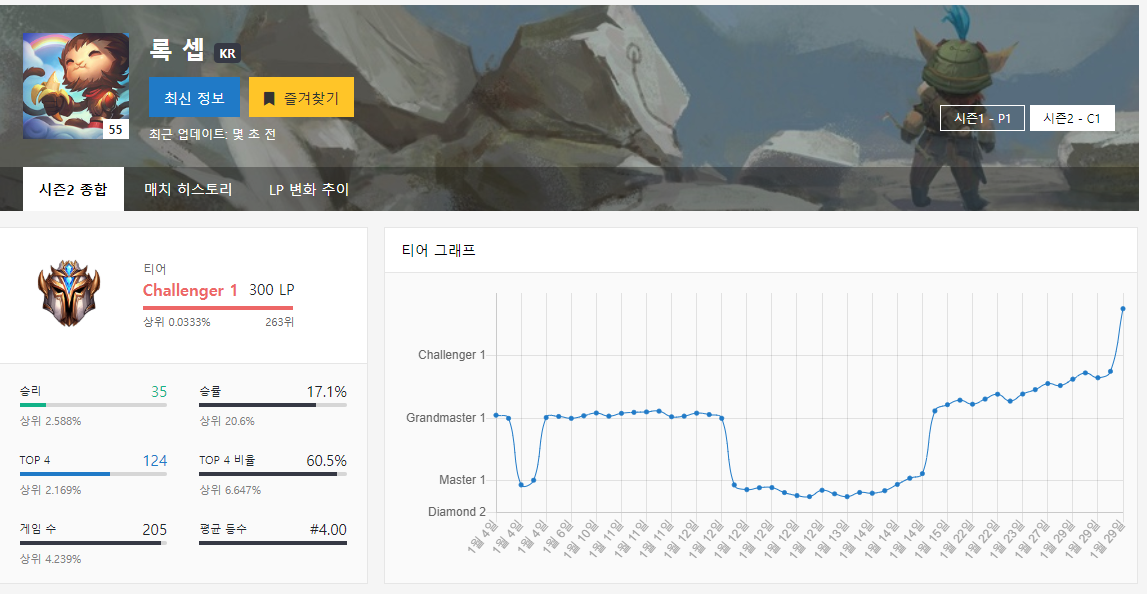Click the Diamond 2 y-axis label
Viewport: 1147px width, 594px height.
456,511
